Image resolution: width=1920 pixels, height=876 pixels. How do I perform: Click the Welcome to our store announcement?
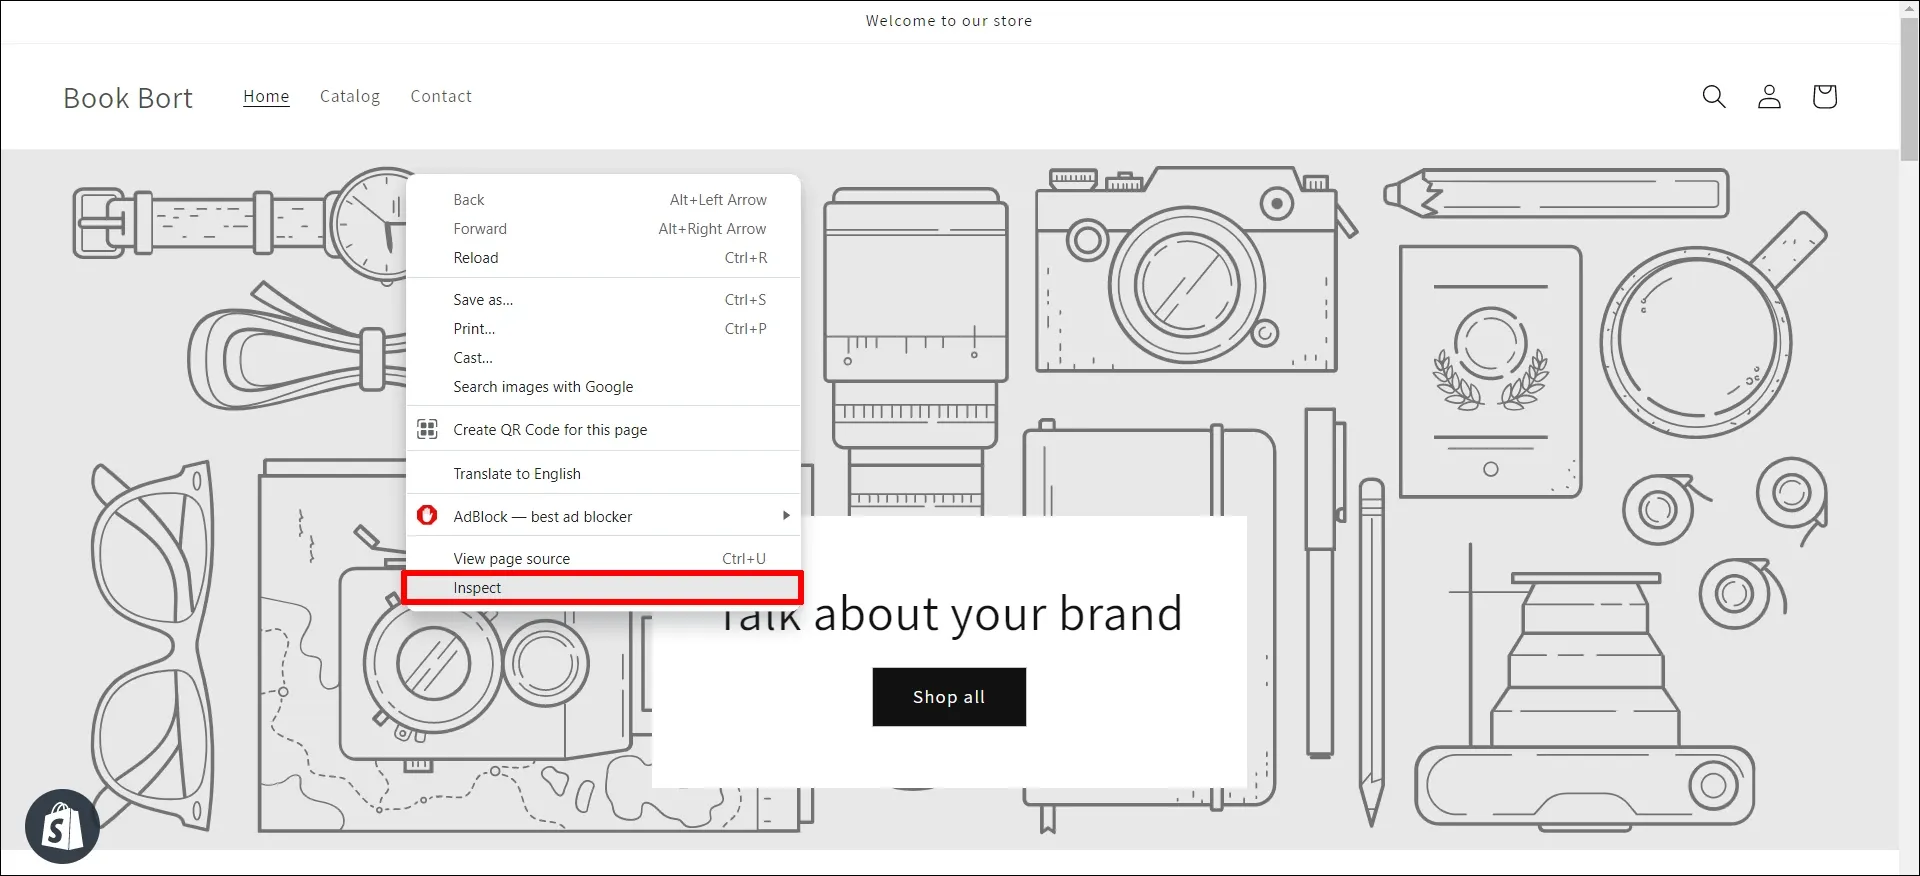click(x=949, y=21)
